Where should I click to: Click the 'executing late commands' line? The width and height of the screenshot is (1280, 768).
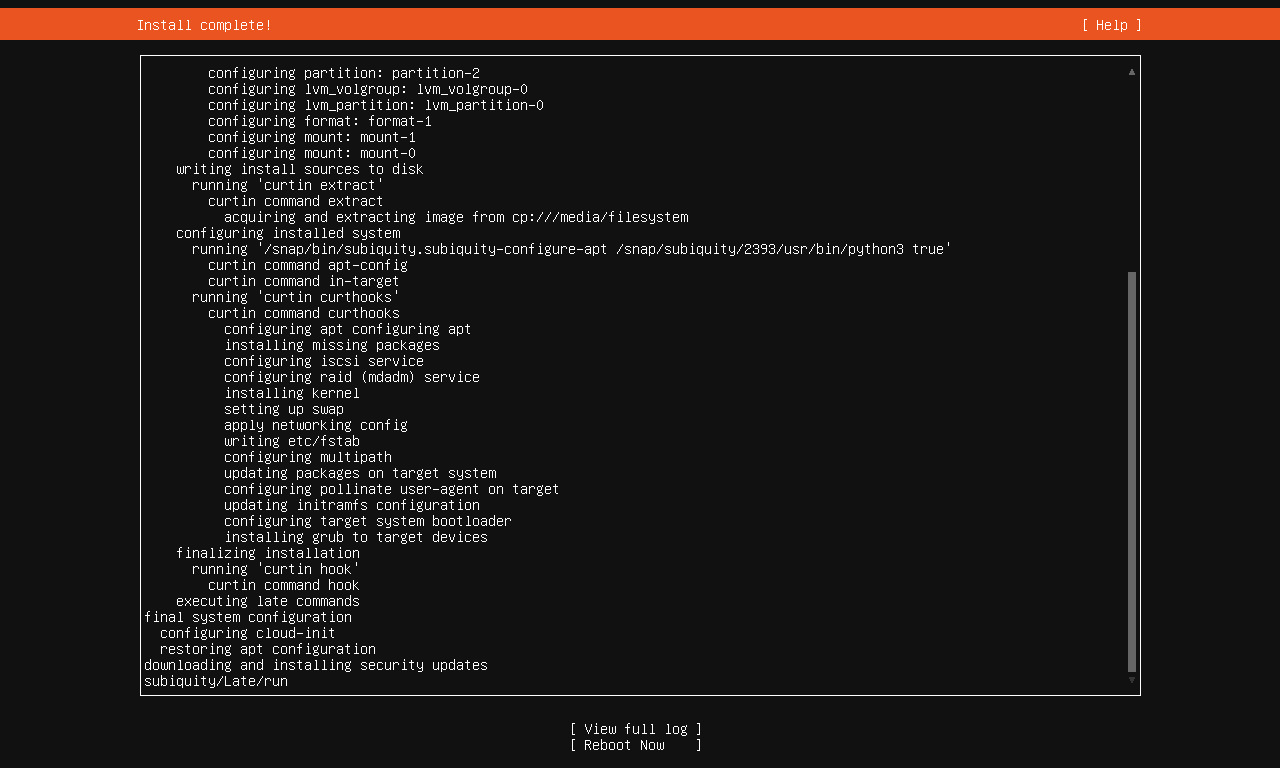click(x=268, y=601)
